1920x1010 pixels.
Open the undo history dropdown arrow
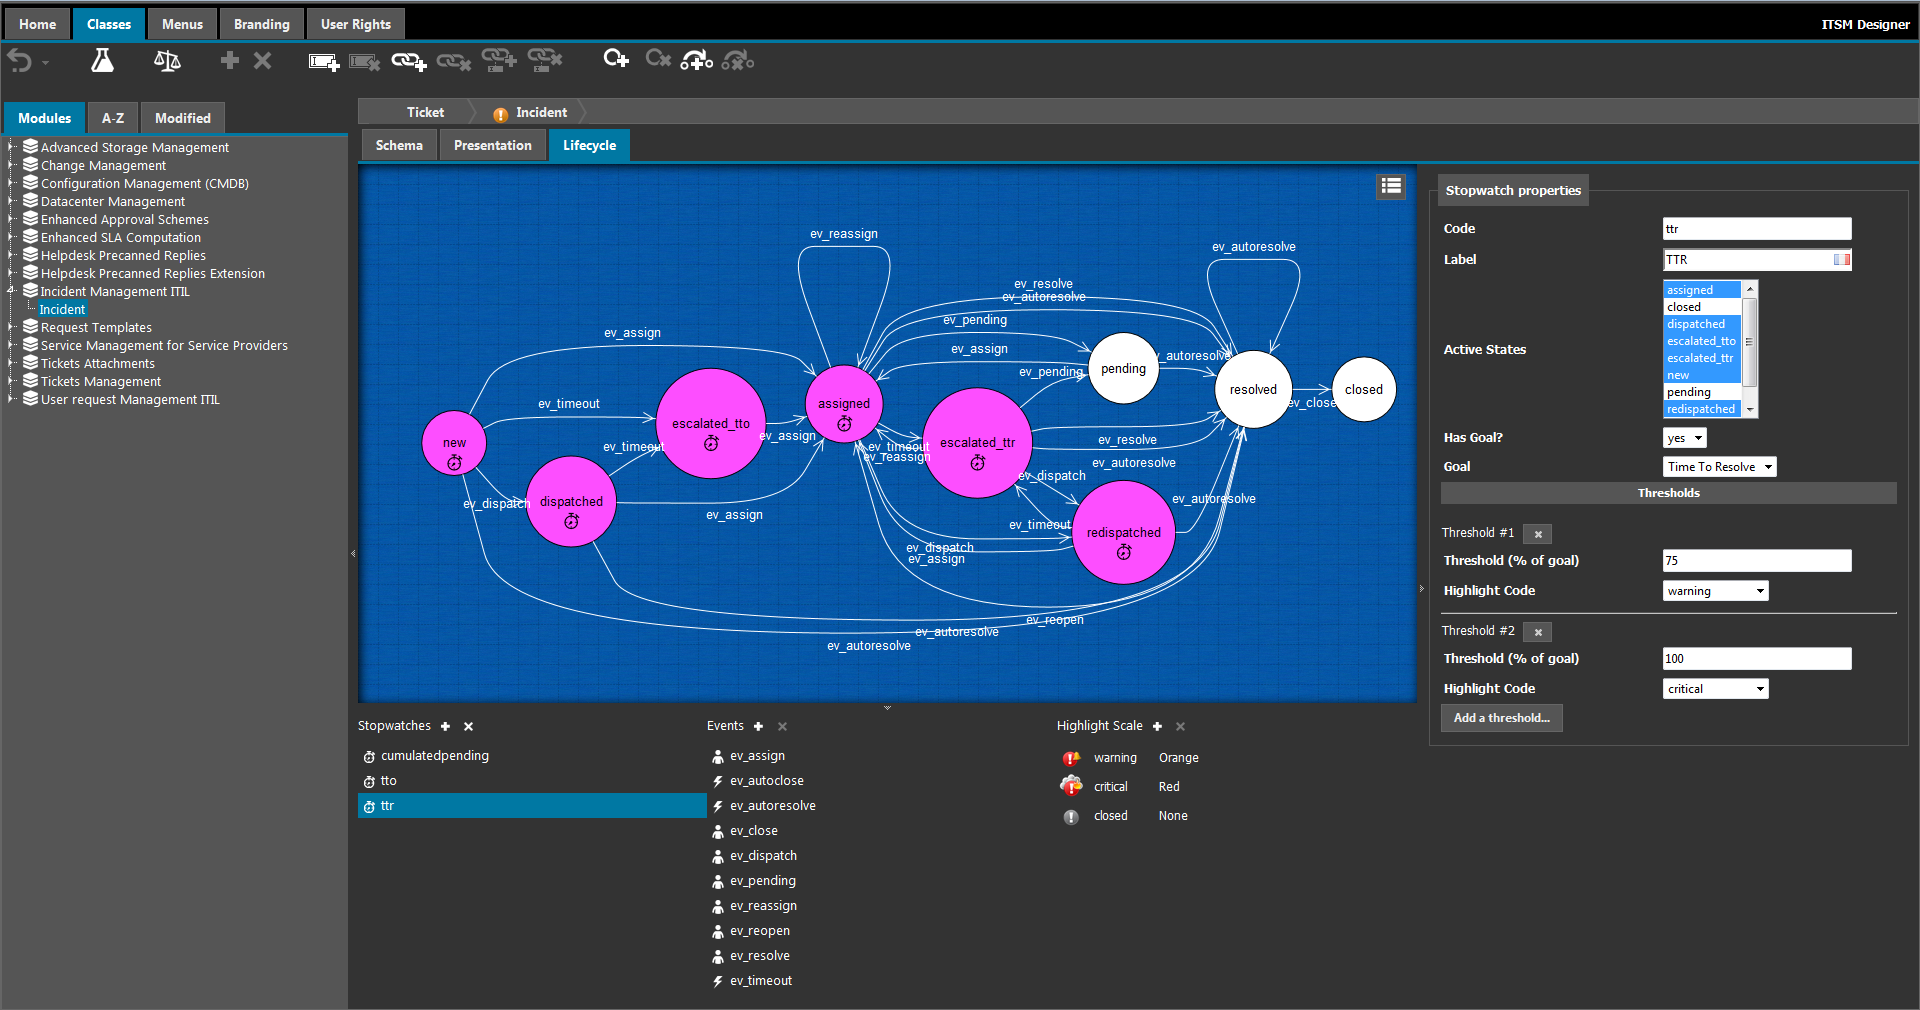click(x=43, y=62)
